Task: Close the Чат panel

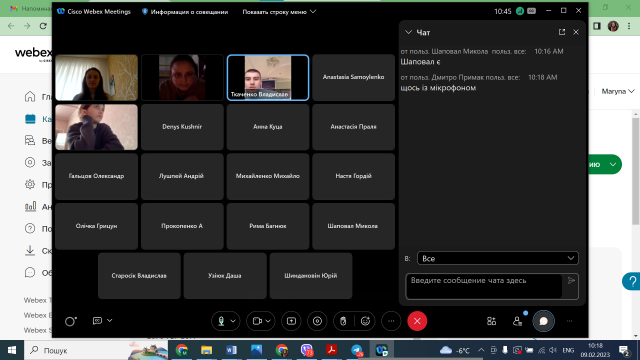Action: (x=576, y=32)
